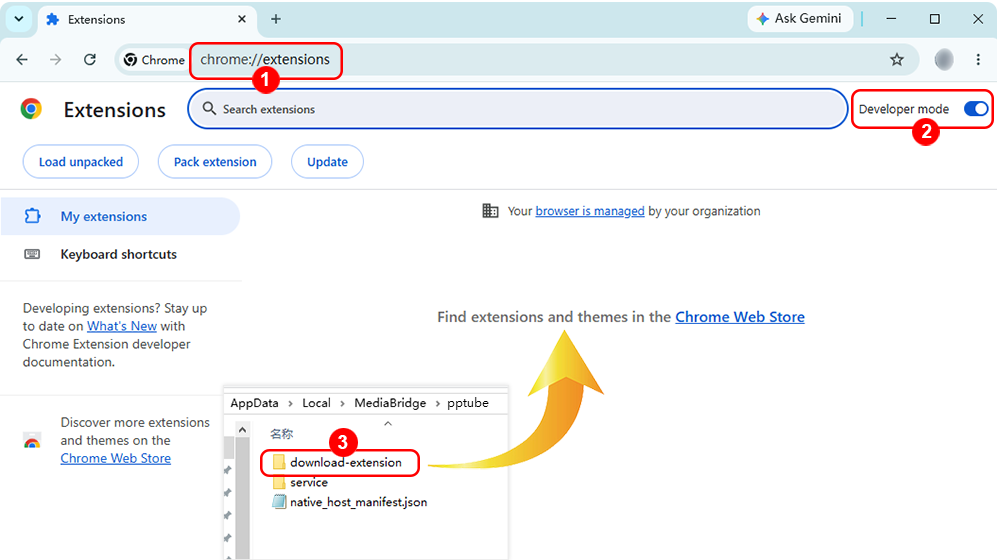Click pptube in the Explorer breadcrumb
The height and width of the screenshot is (560, 1000).
tap(468, 403)
